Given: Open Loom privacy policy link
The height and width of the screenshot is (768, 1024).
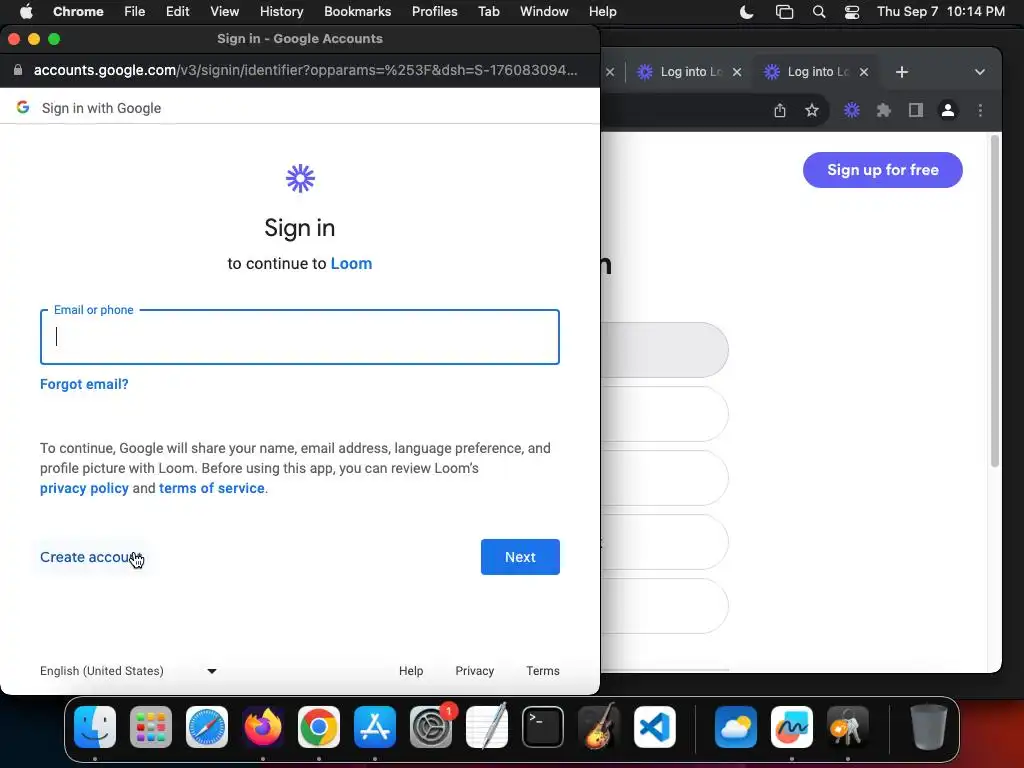Looking at the screenshot, I should pos(84,488).
